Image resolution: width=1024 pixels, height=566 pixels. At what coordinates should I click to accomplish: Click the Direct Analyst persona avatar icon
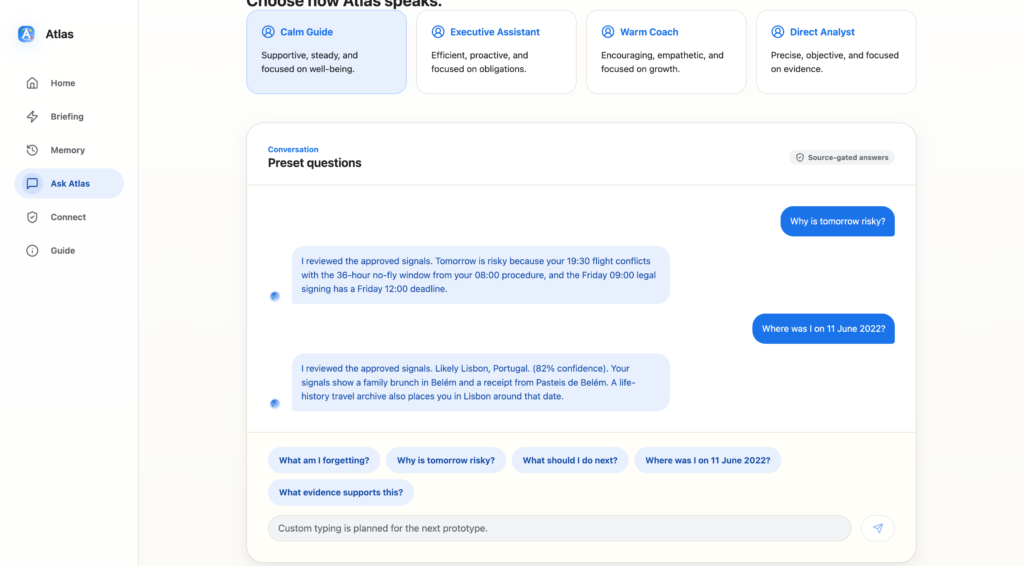pyautogui.click(x=778, y=31)
